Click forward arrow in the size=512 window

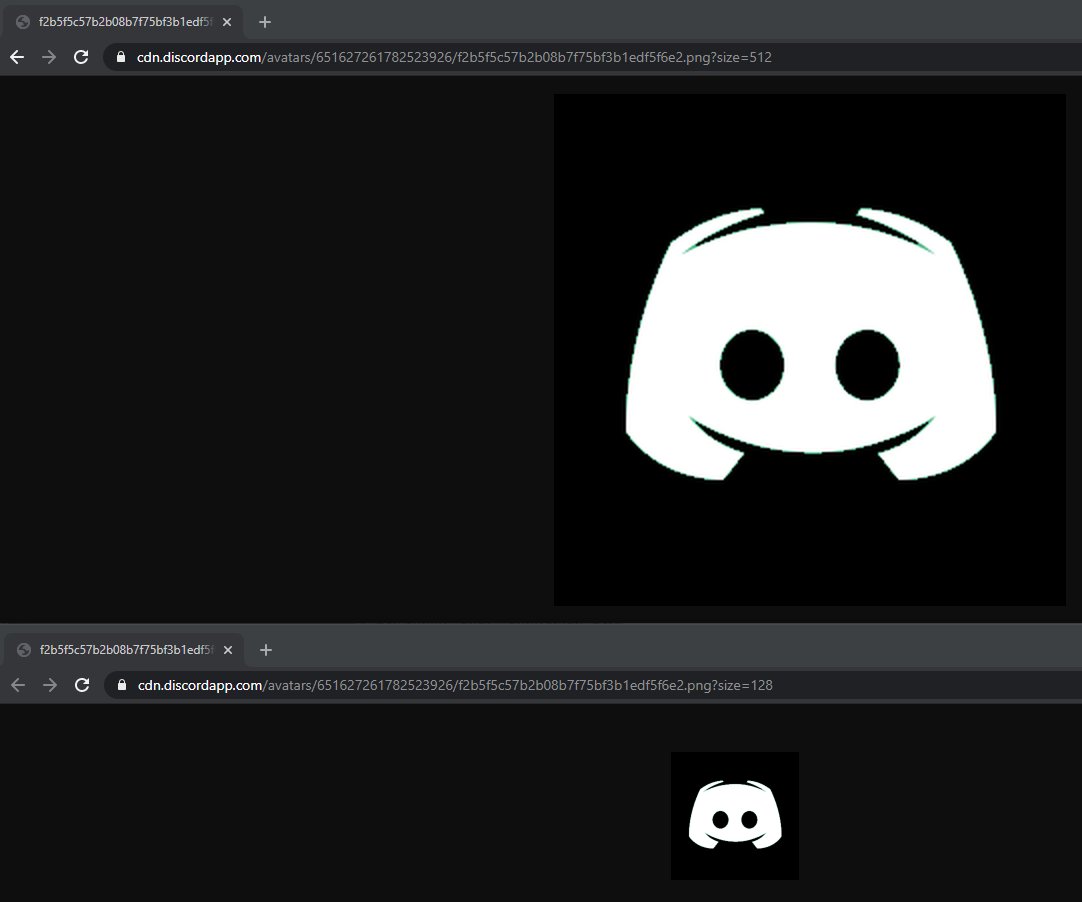pos(49,57)
